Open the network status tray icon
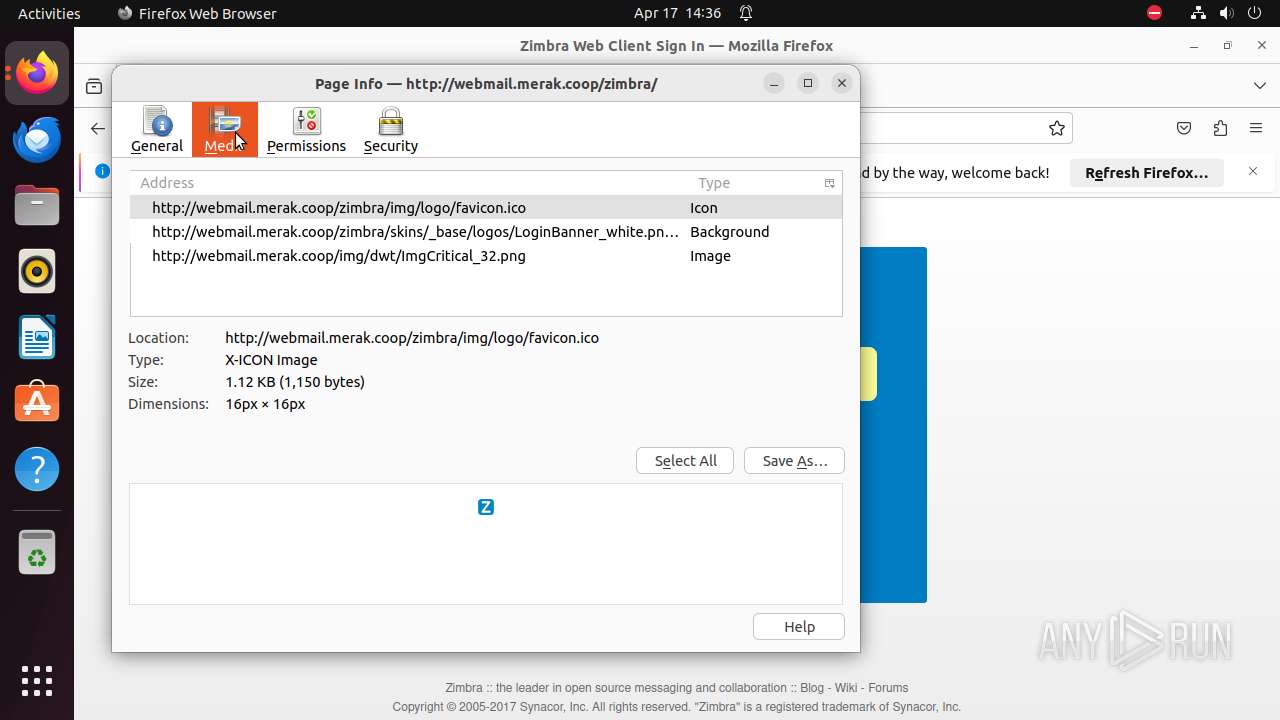The height and width of the screenshot is (720, 1280). [x=1198, y=13]
